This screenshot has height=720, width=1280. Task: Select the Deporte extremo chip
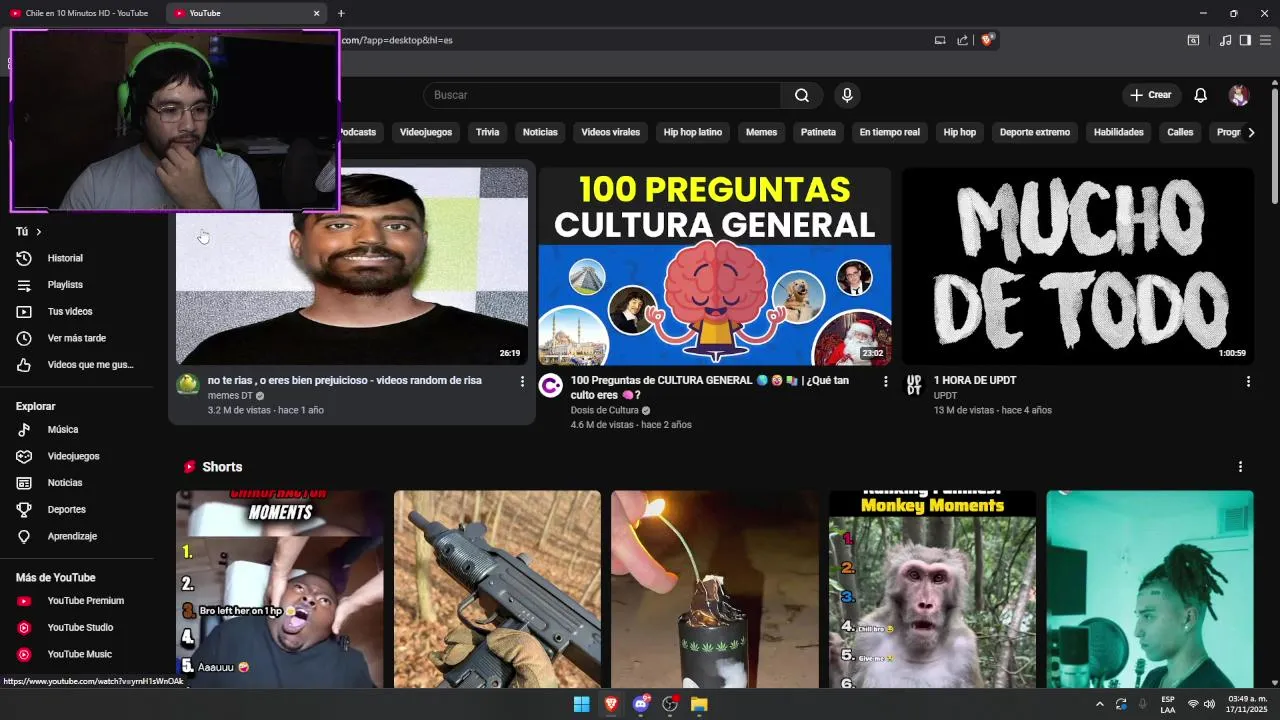tap(1035, 132)
